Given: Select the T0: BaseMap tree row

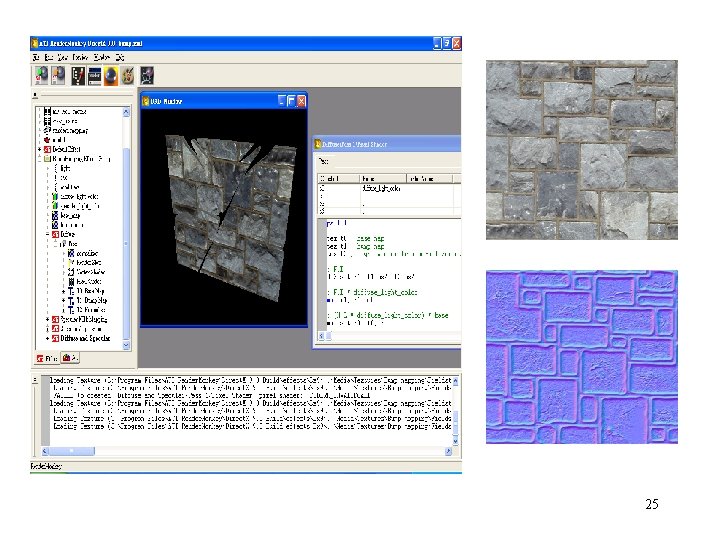Looking at the screenshot, I should coord(90,291).
